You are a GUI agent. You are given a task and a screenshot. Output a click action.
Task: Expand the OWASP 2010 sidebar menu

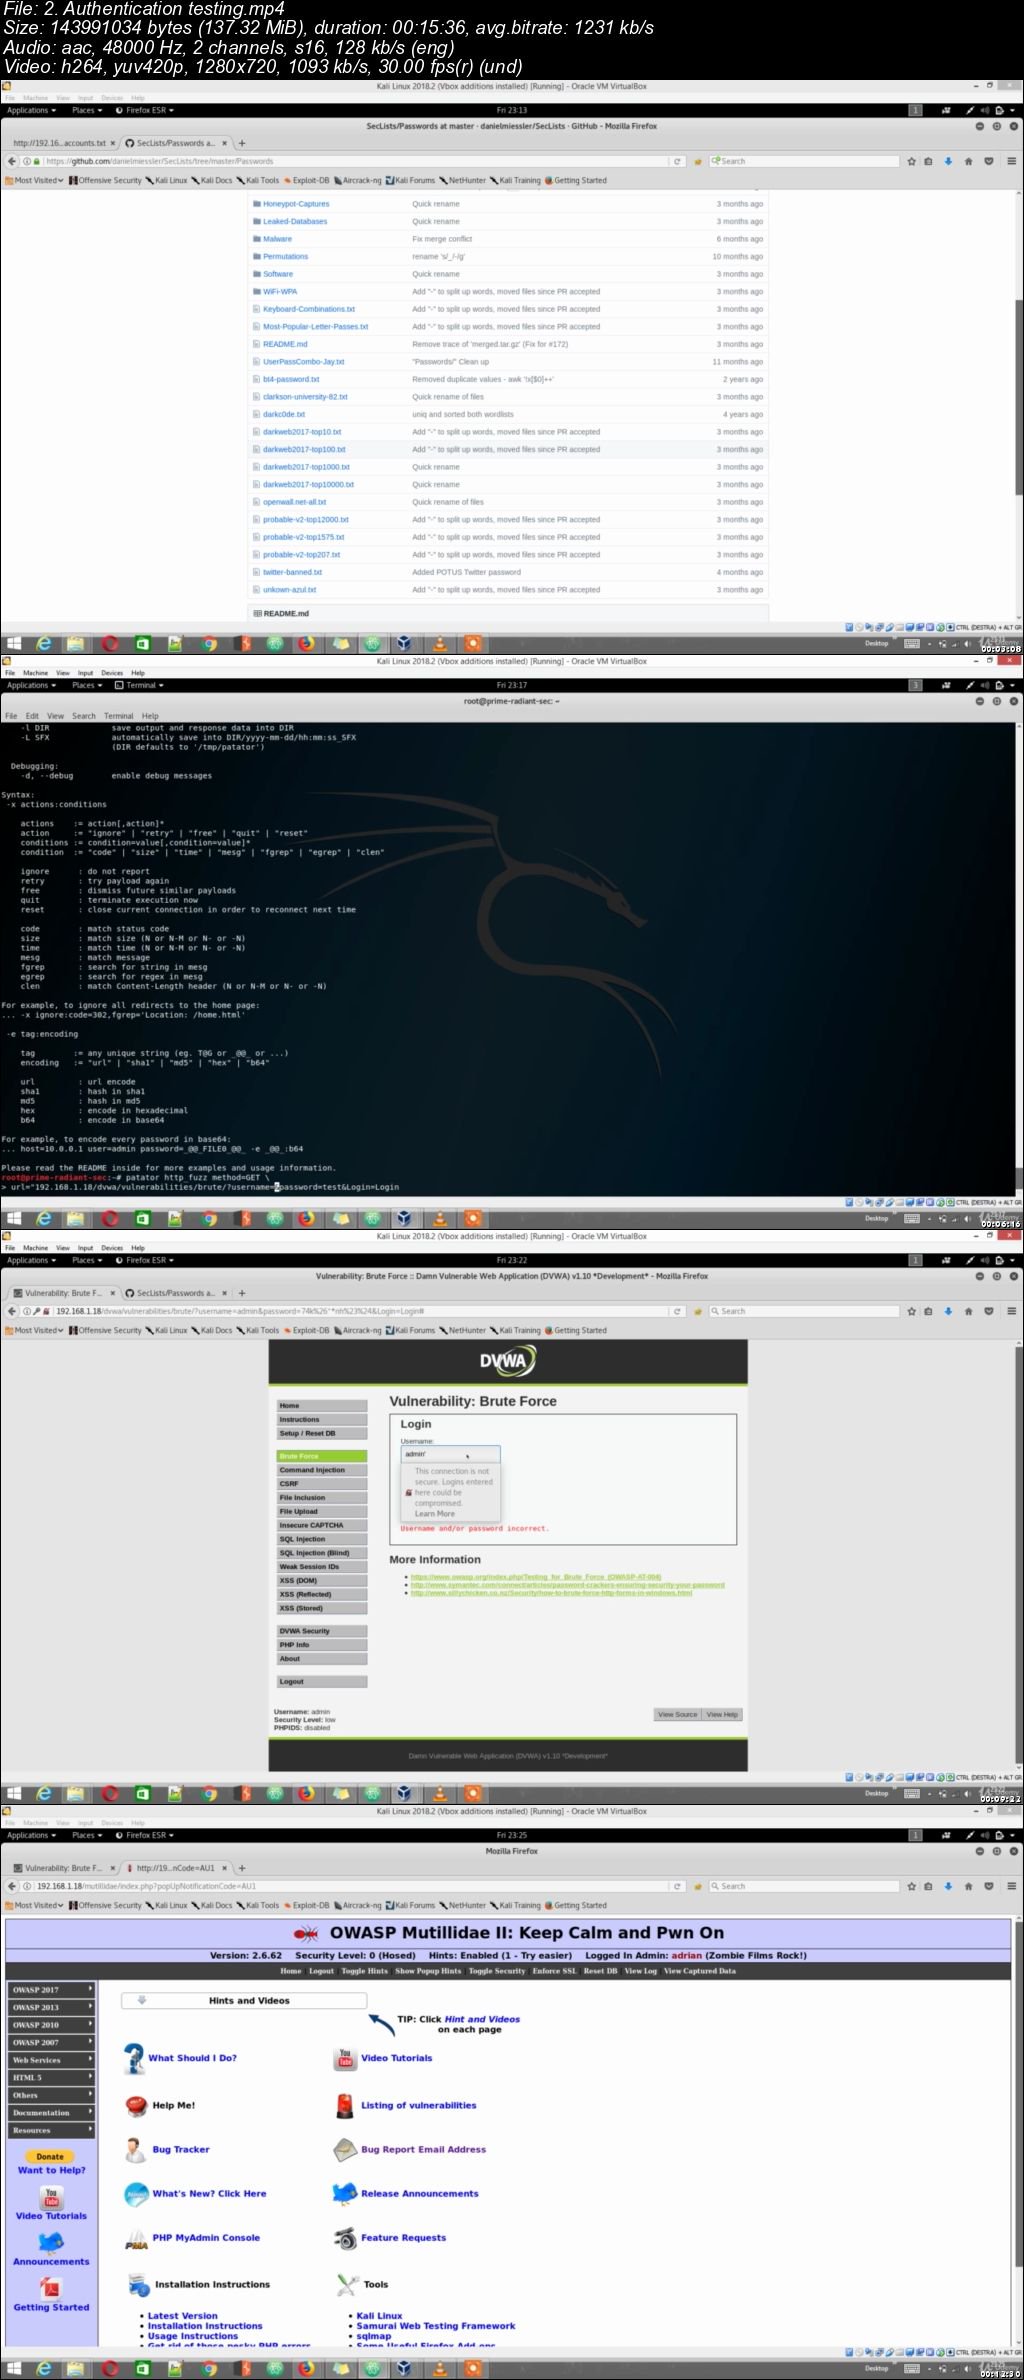pyautogui.click(x=52, y=2025)
